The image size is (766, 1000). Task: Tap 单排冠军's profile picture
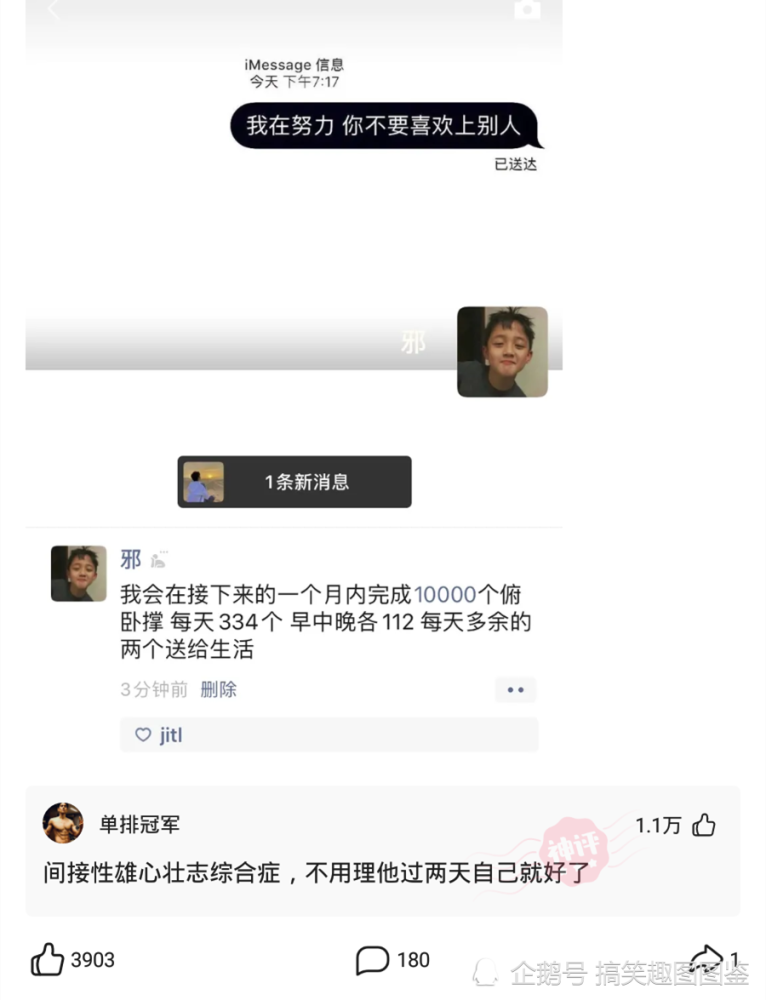click(x=63, y=823)
